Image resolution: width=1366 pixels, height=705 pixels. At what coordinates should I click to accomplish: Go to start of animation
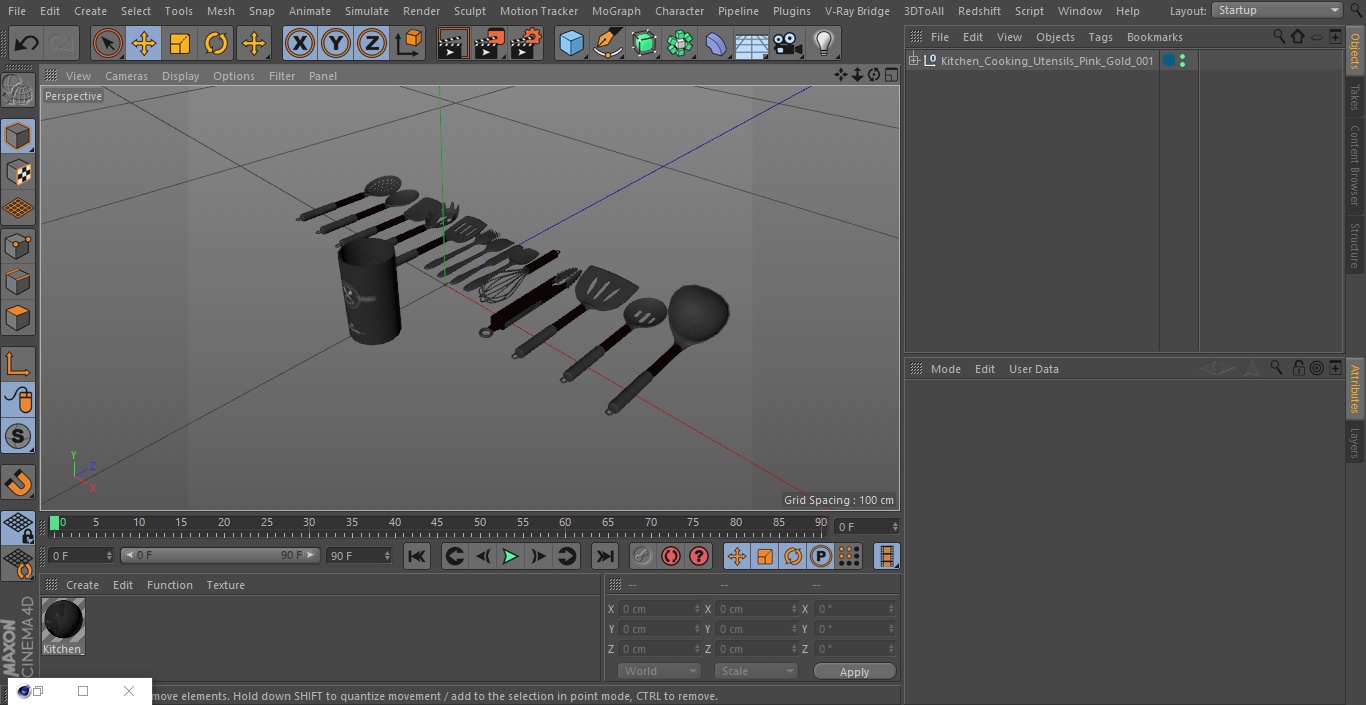click(x=417, y=556)
